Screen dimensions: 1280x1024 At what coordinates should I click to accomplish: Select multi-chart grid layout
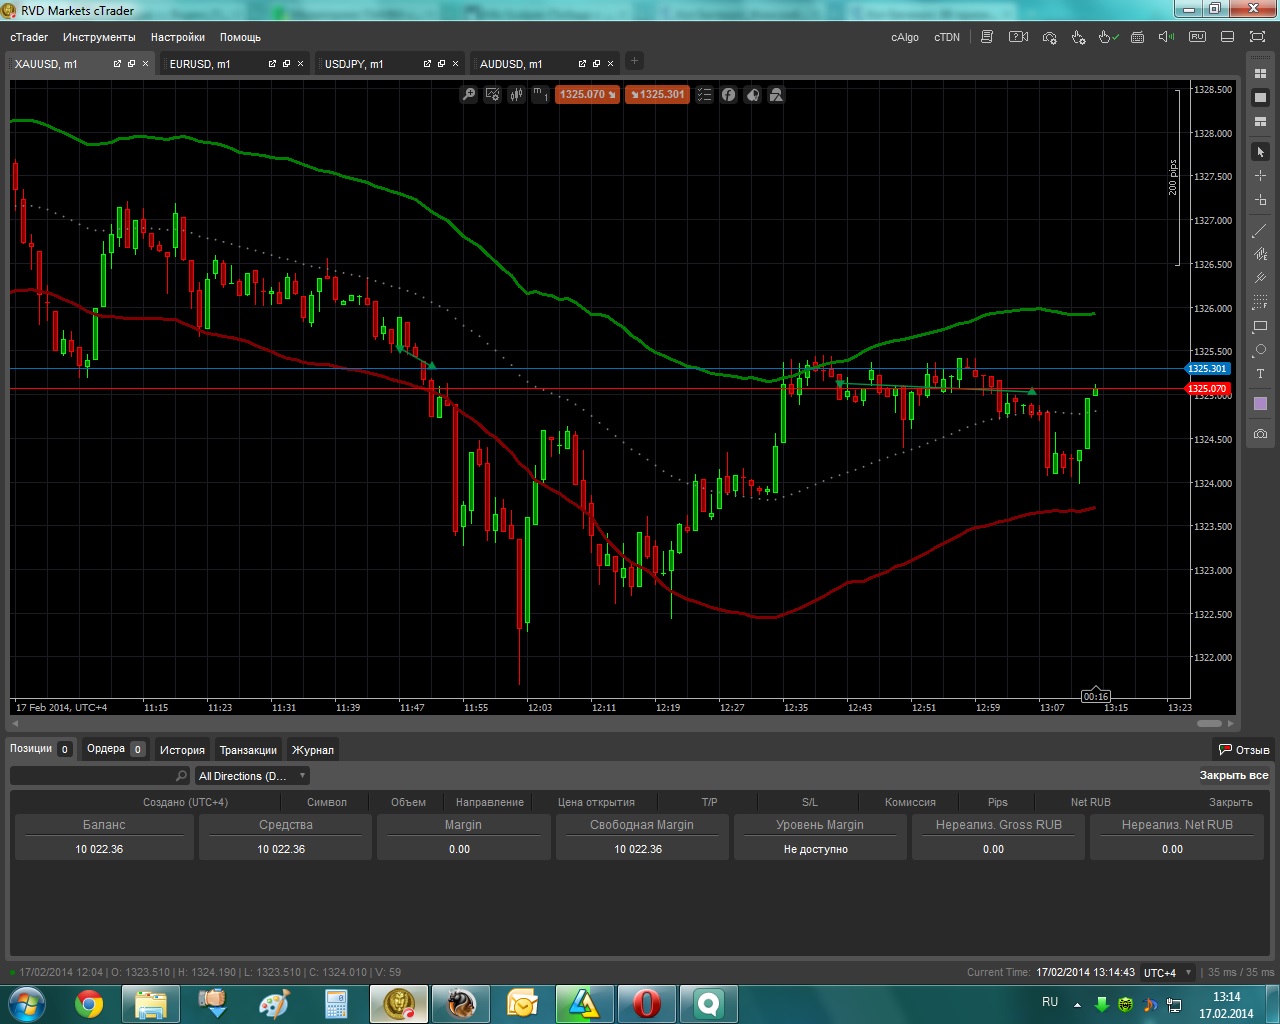1260,74
